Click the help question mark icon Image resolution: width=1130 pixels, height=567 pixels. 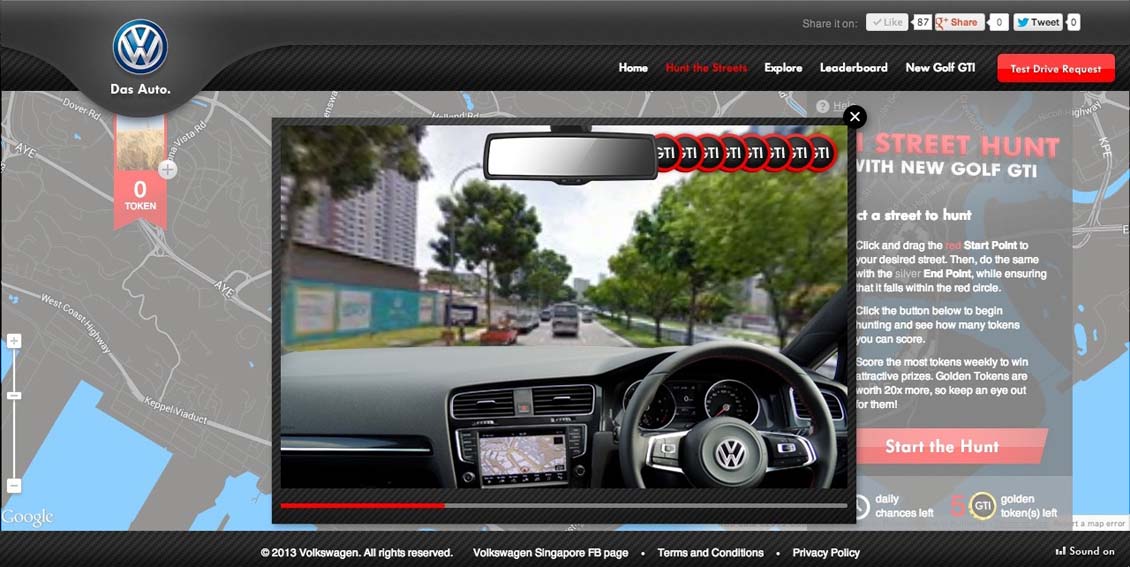coord(822,107)
